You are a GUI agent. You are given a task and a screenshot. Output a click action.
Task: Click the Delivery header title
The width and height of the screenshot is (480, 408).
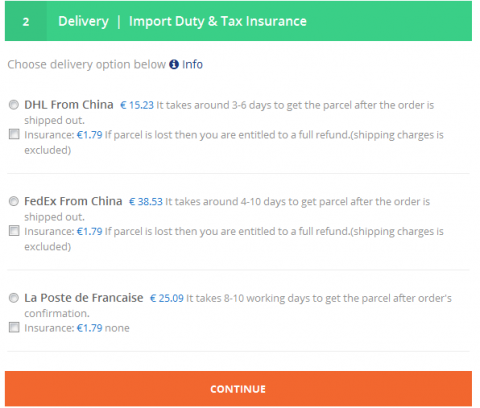coord(83,21)
